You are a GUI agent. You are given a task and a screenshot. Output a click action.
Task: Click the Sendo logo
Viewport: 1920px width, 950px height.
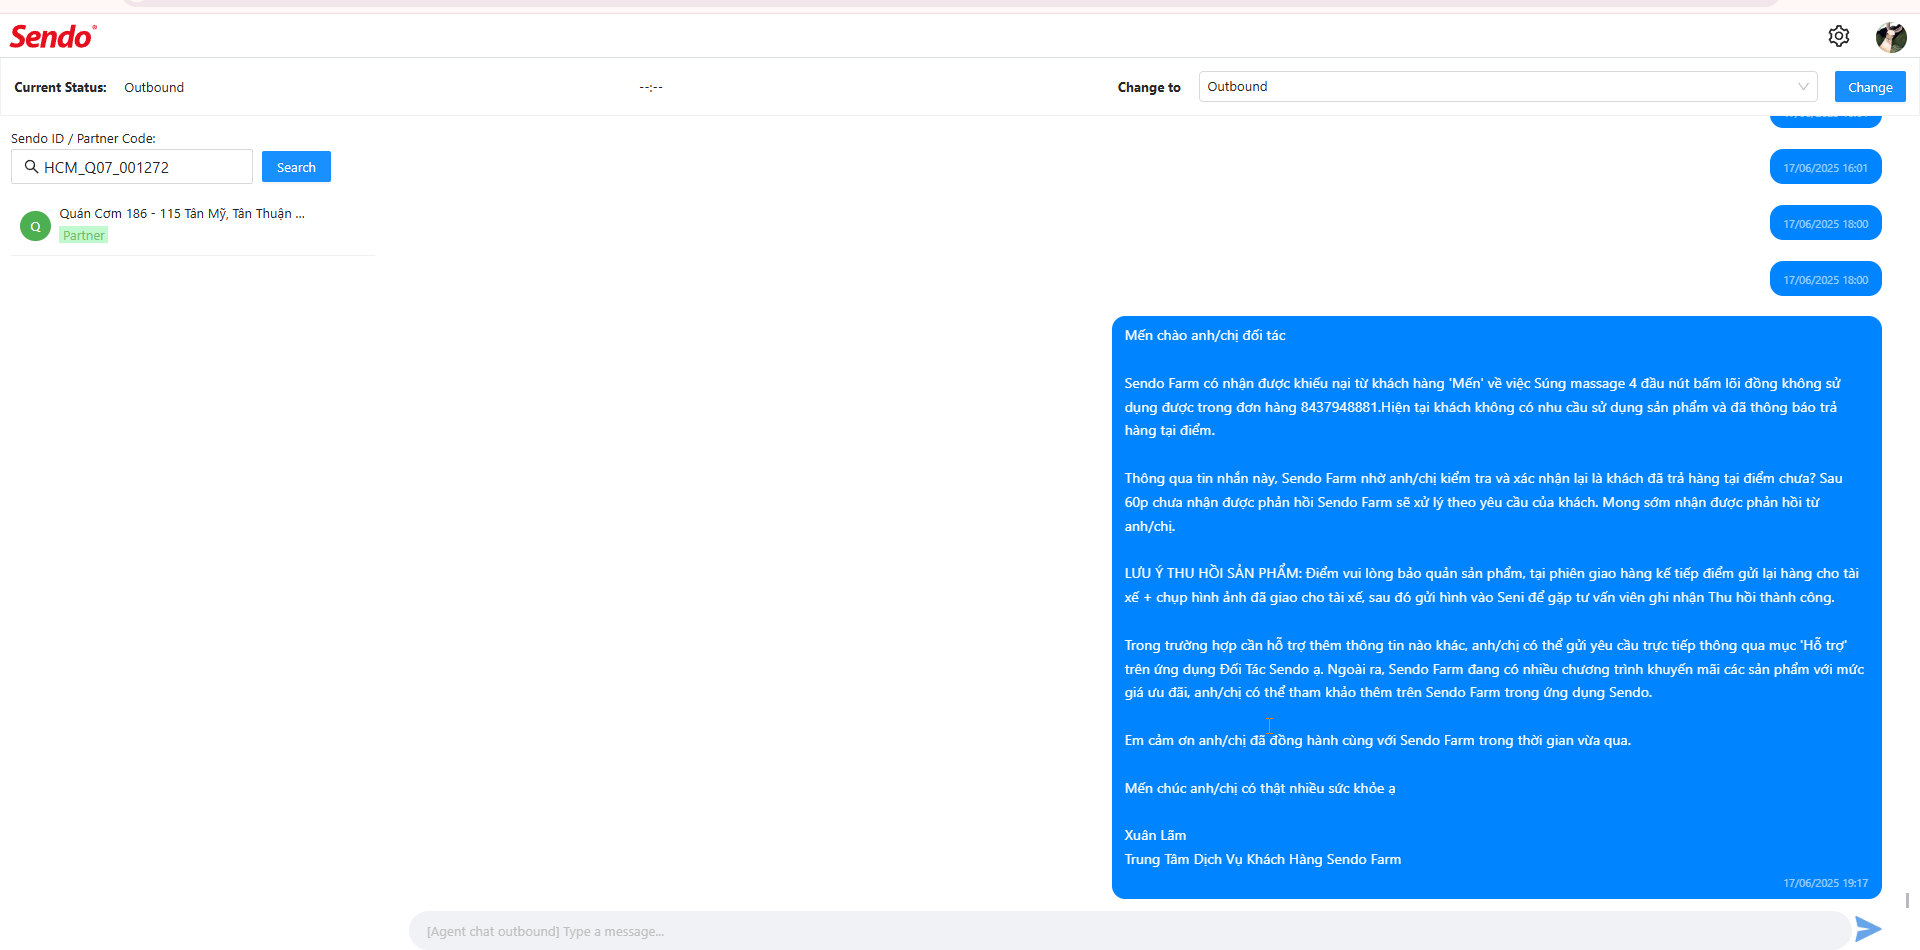[53, 37]
